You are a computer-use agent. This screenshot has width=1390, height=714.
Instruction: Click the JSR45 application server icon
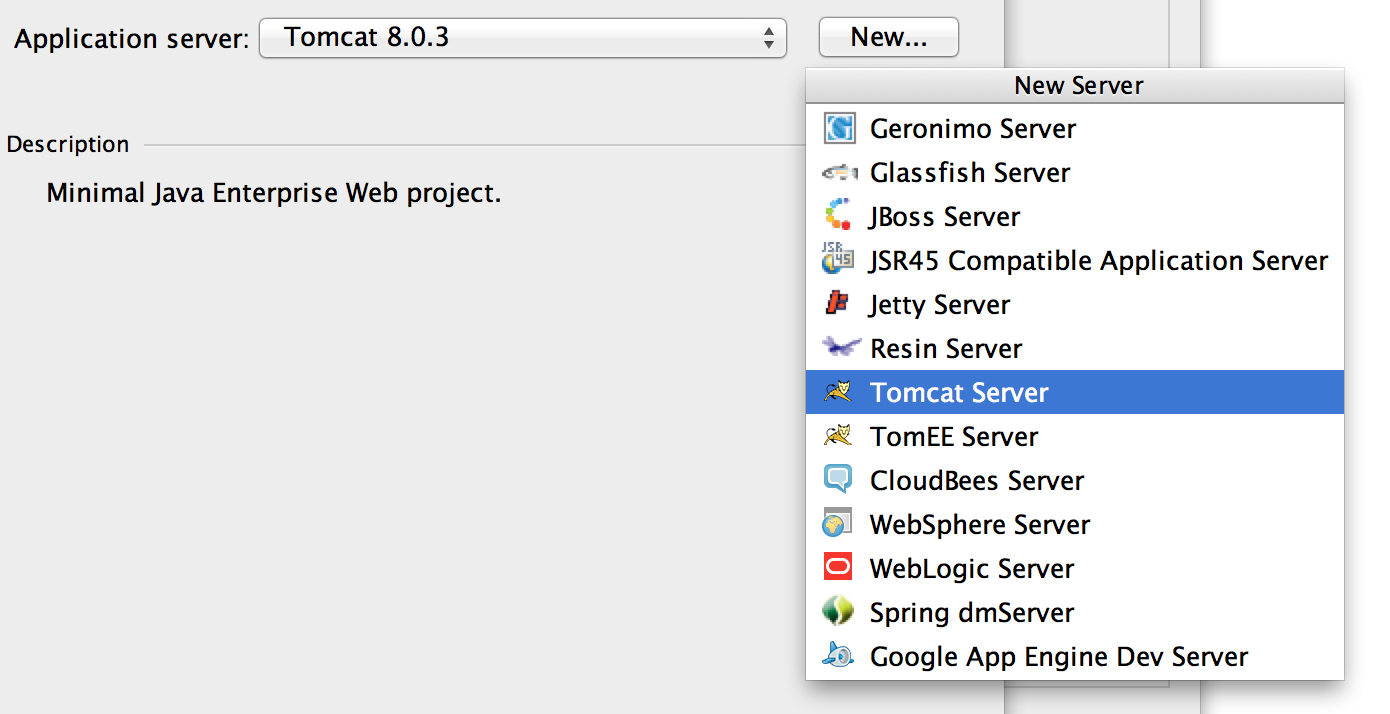click(838, 260)
